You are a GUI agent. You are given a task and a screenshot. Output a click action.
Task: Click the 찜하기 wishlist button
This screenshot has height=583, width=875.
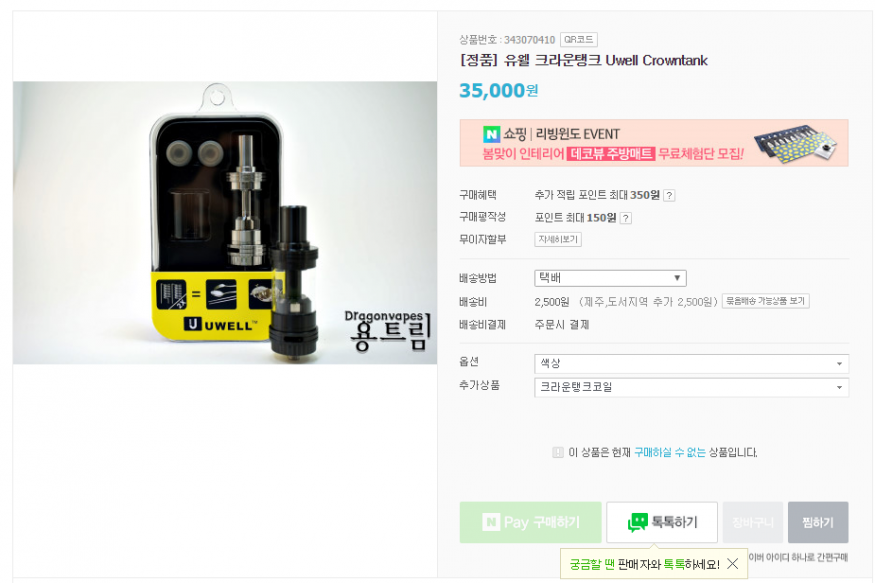[818, 522]
